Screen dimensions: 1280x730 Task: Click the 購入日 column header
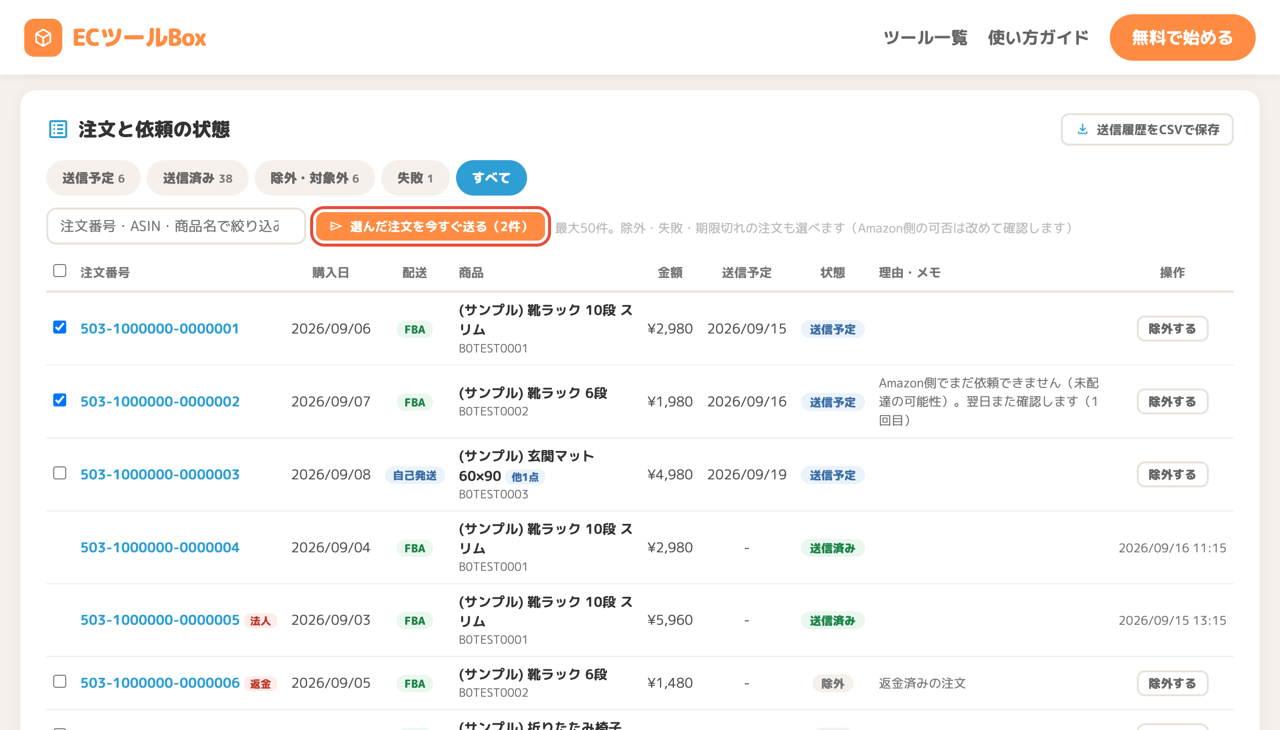[331, 272]
